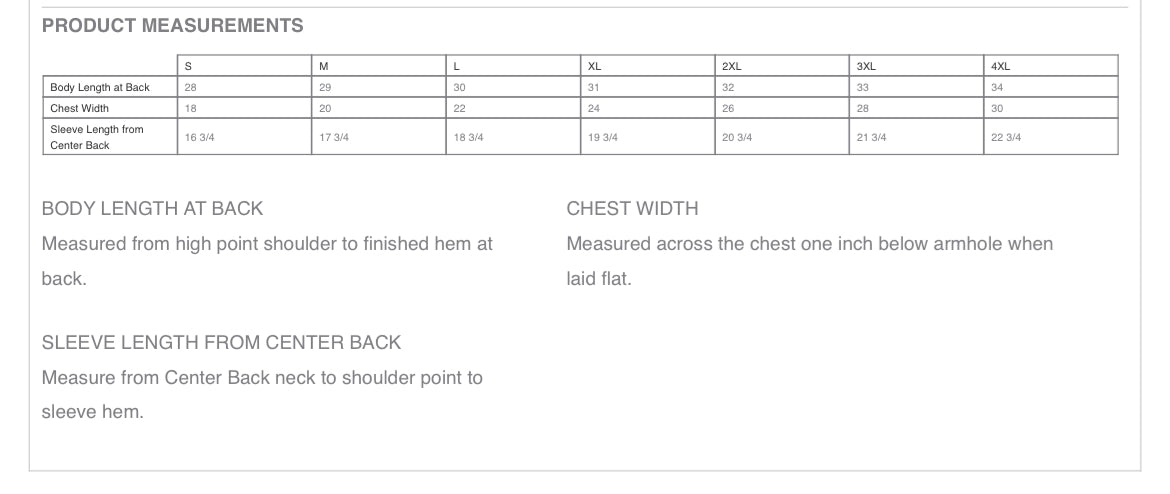
Task: Click the PRODUCT MEASUREMENTS heading
Action: 172,26
